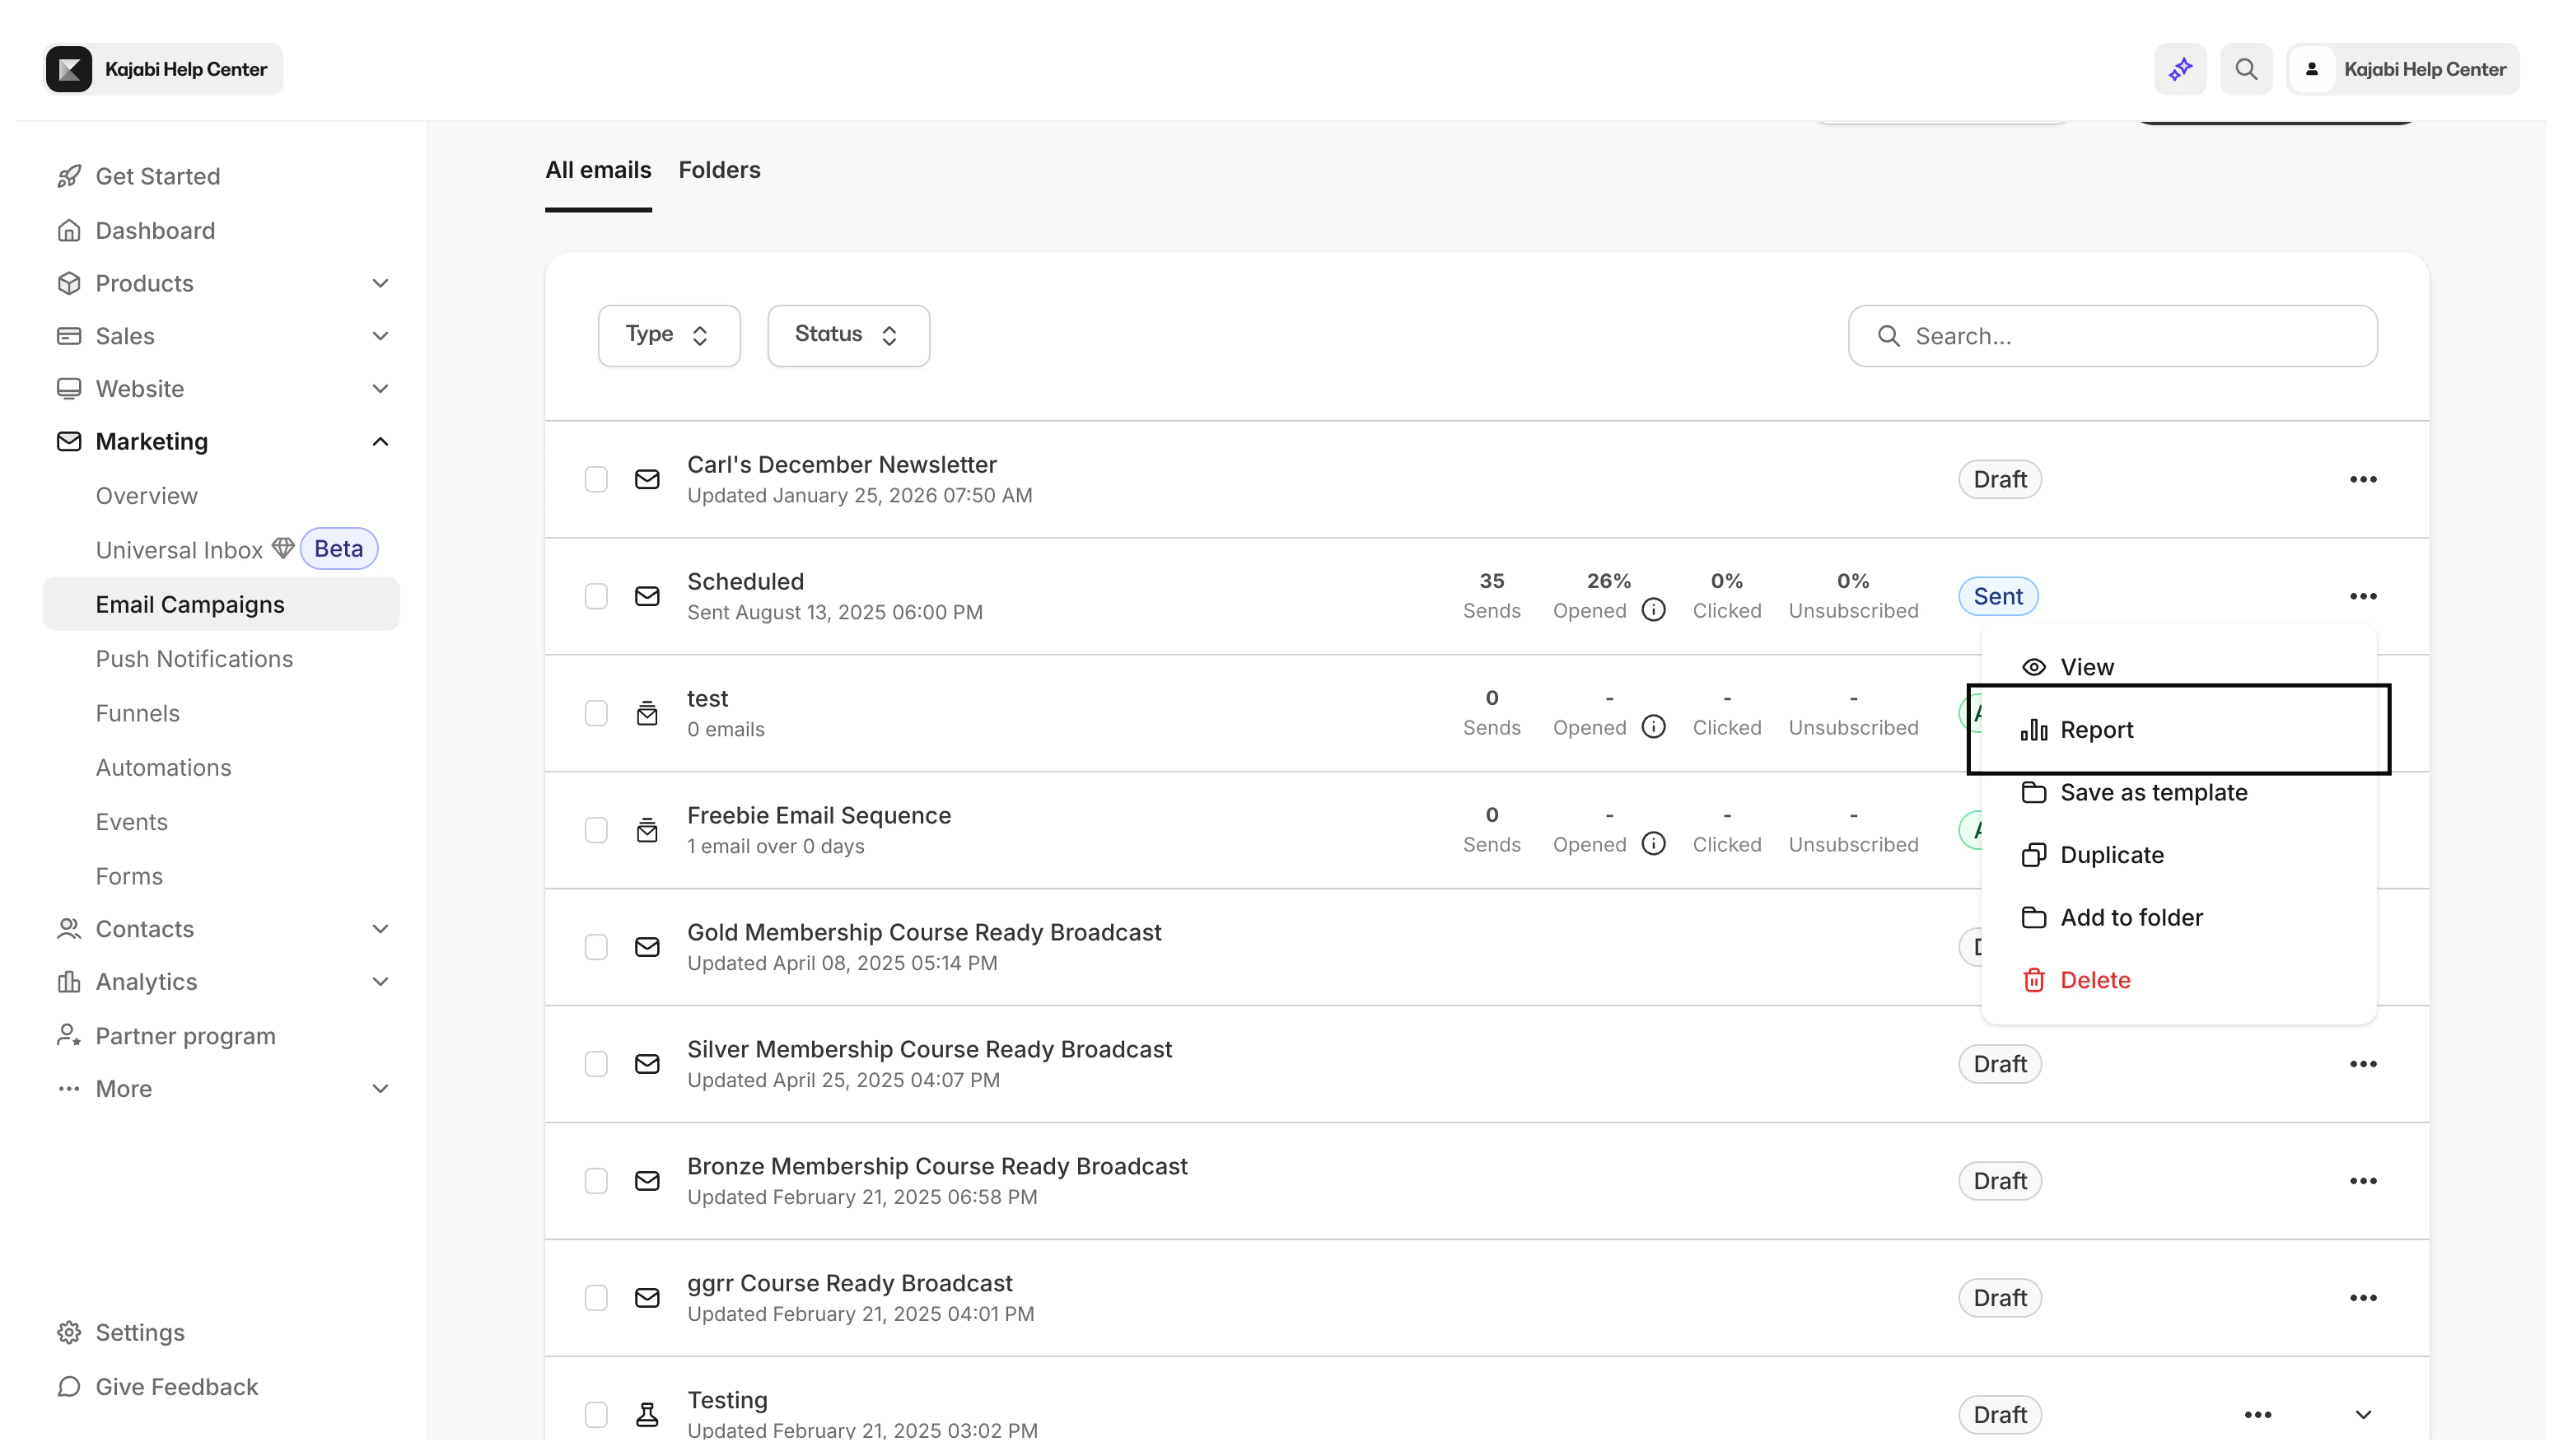Viewport: 2563px width, 1456px height.
Task: Expand the Testing row chevron
Action: pos(2362,1415)
